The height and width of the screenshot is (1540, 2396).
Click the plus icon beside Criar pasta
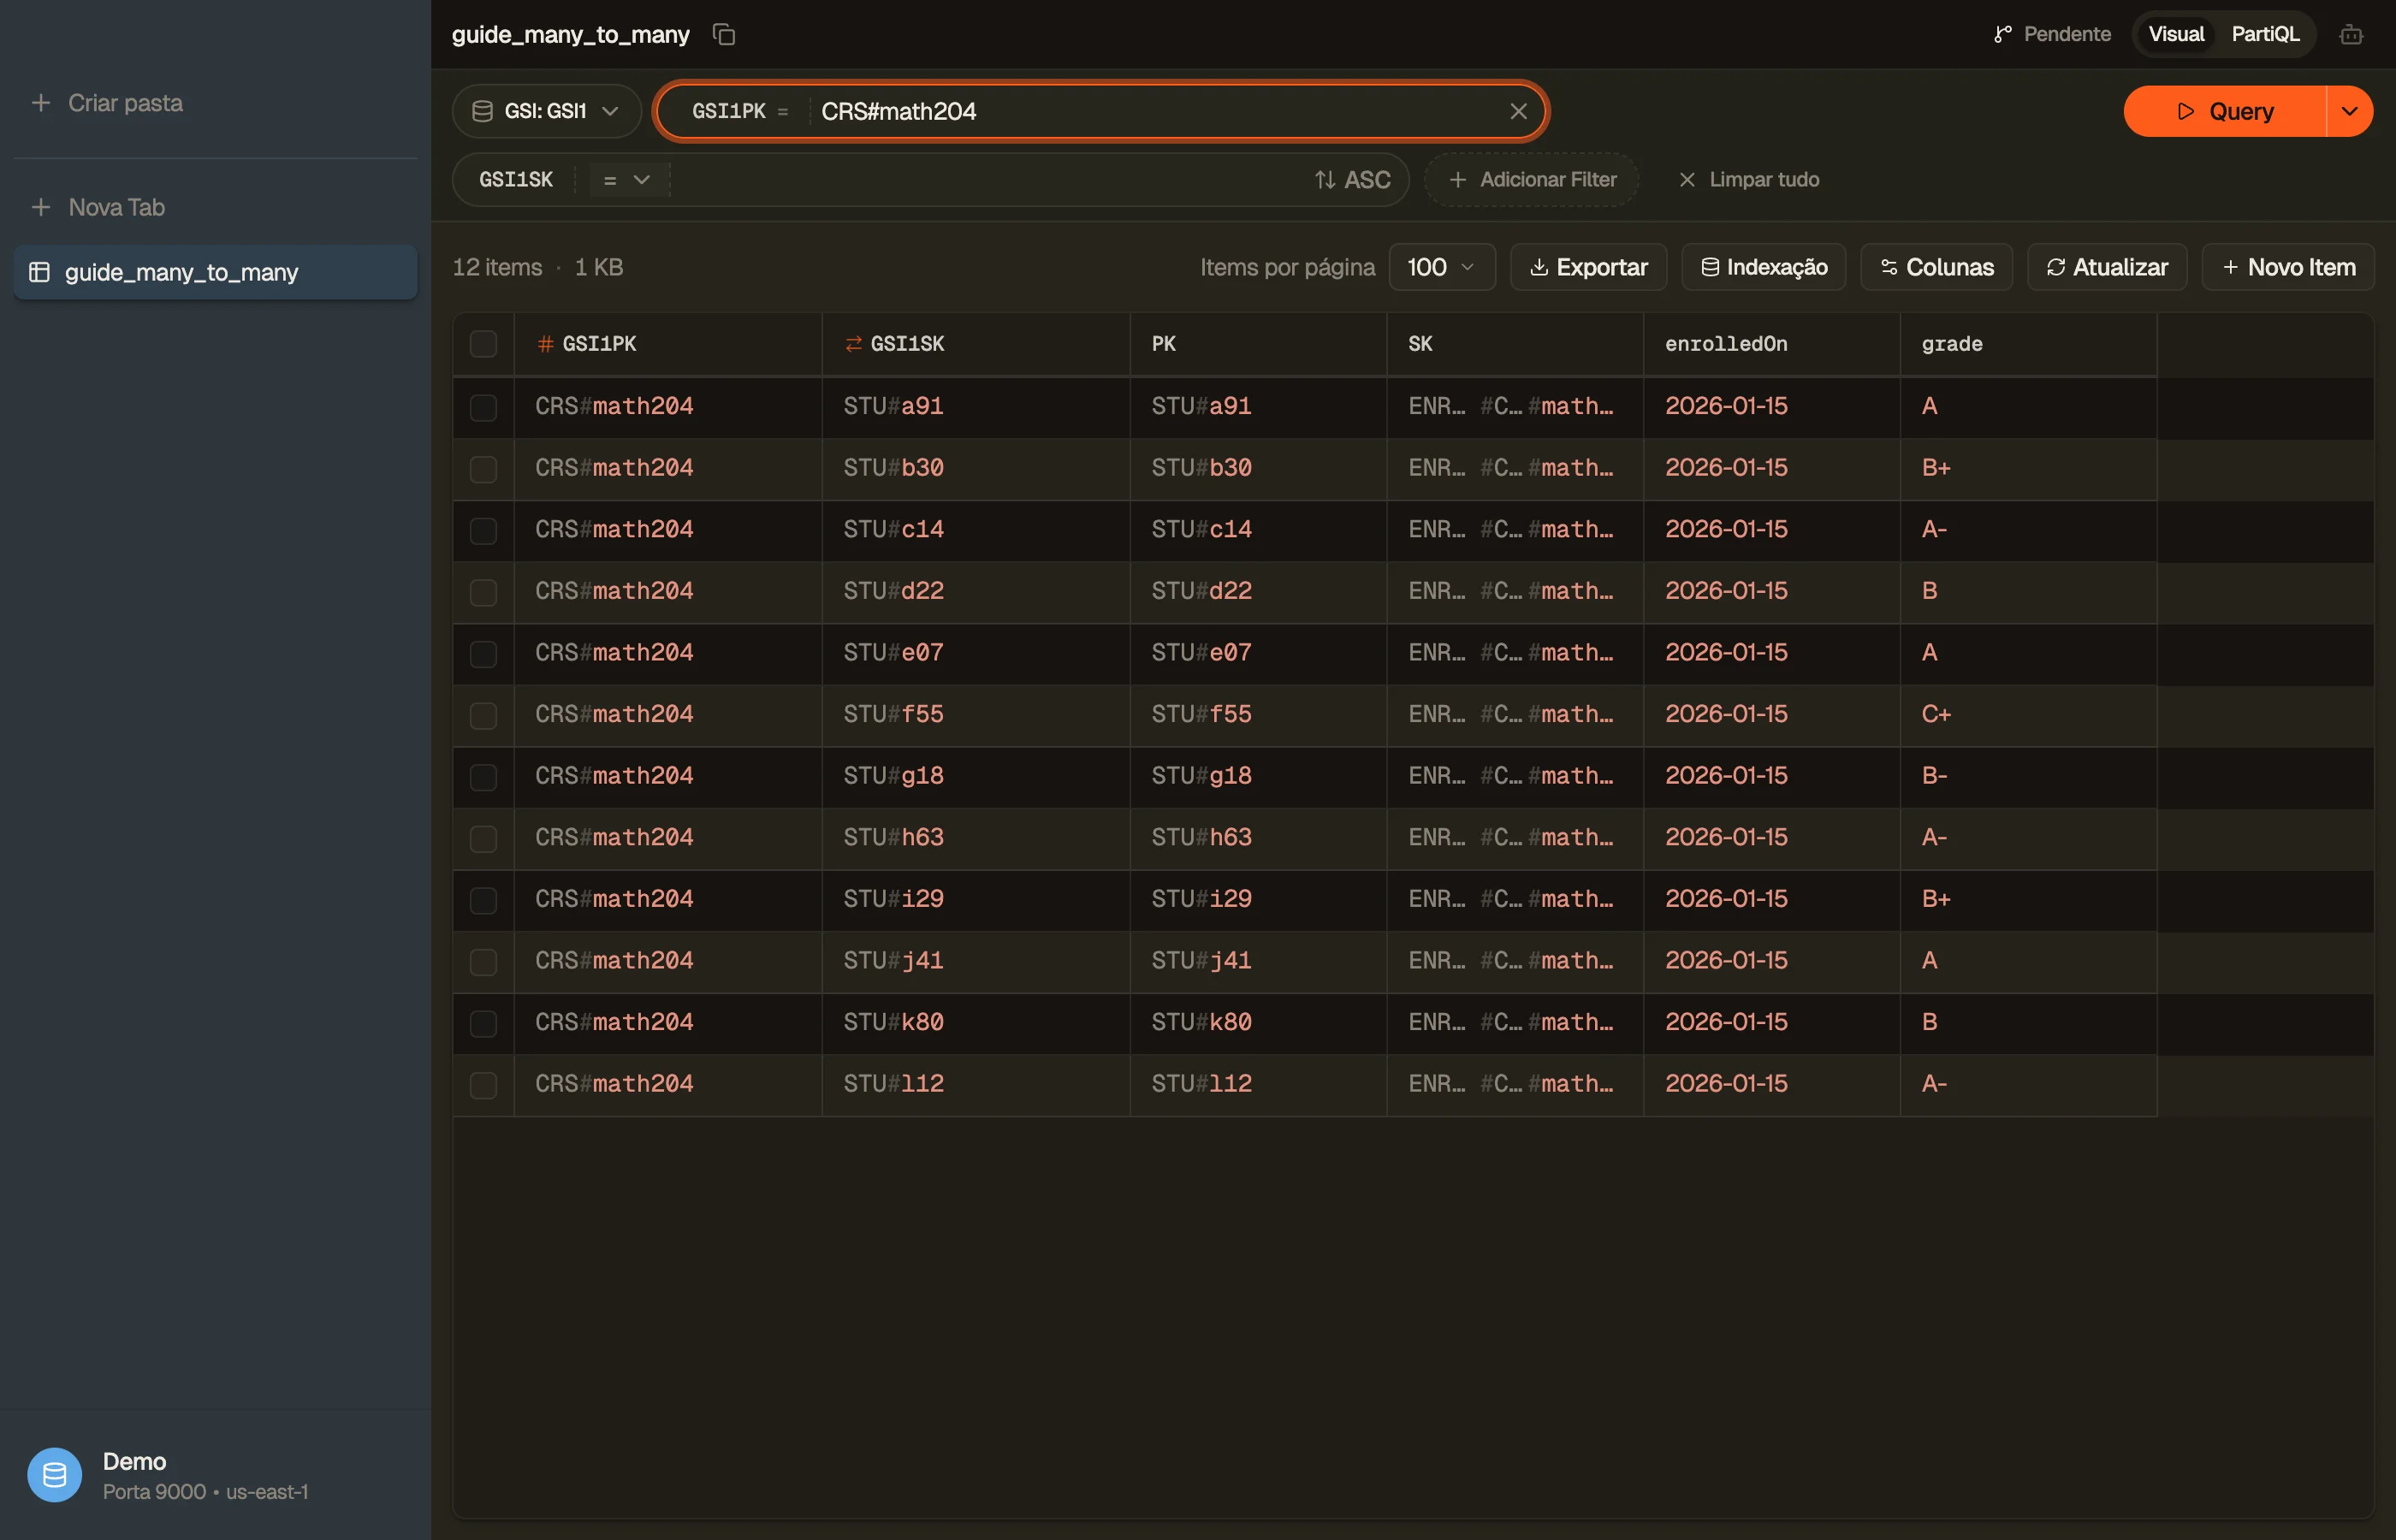[x=41, y=103]
